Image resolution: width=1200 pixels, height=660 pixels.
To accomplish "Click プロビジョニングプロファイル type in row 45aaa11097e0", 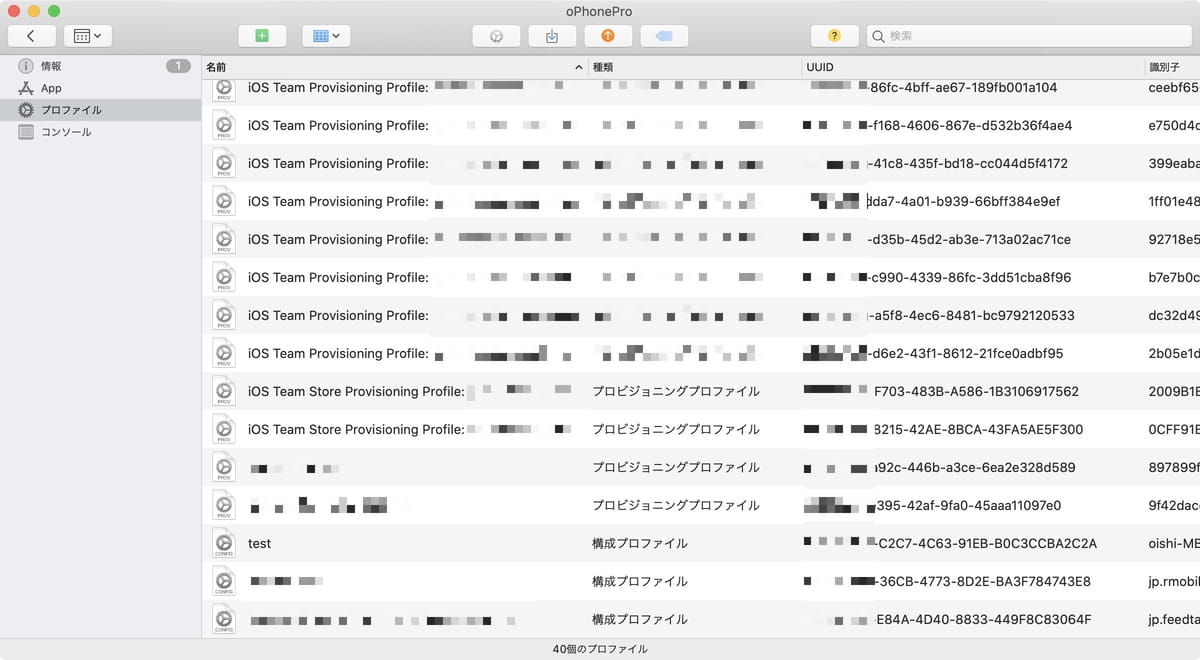I will click(676, 505).
